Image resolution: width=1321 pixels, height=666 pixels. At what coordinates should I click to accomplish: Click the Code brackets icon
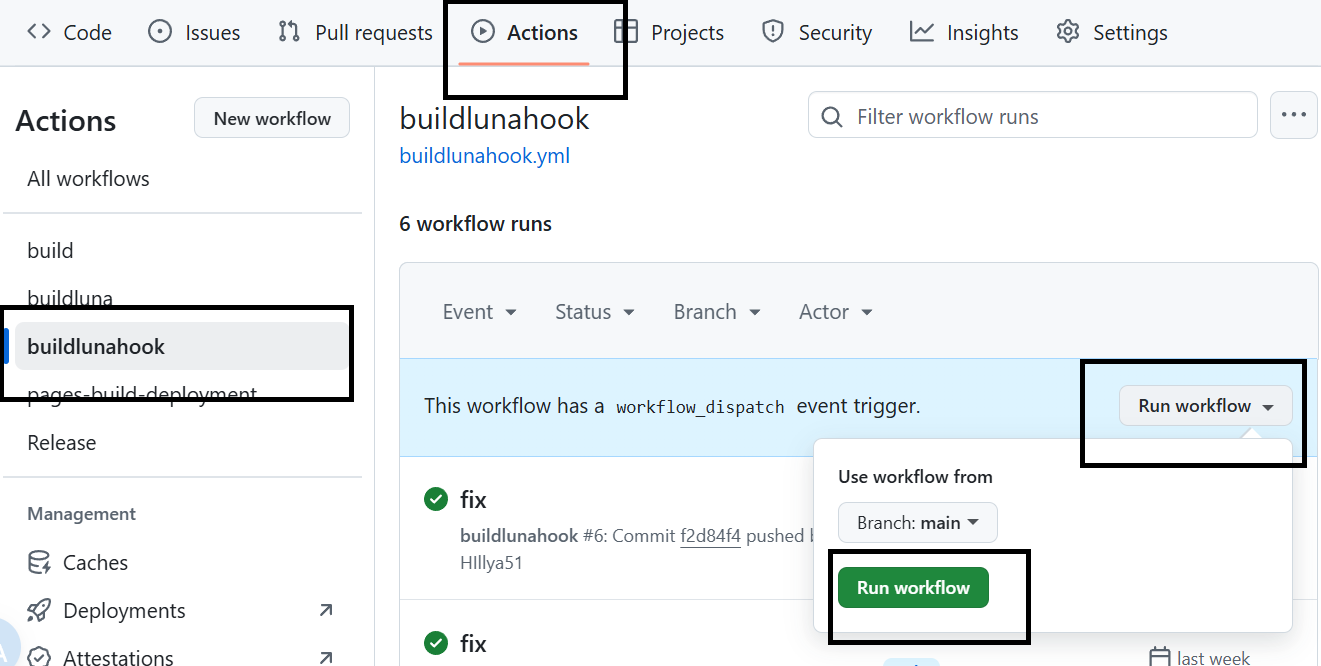click(39, 31)
